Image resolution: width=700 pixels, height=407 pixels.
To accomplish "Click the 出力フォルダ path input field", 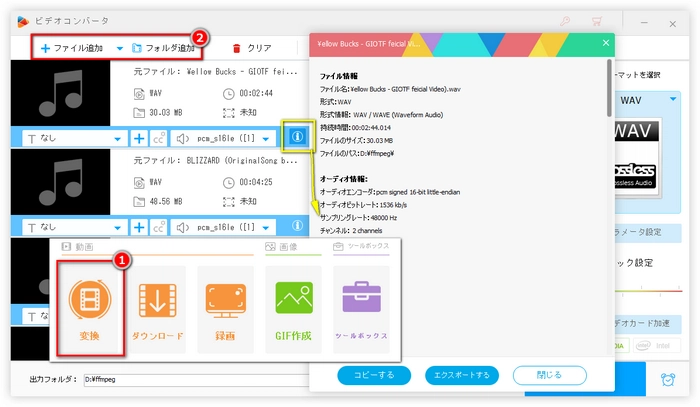I will click(196, 379).
